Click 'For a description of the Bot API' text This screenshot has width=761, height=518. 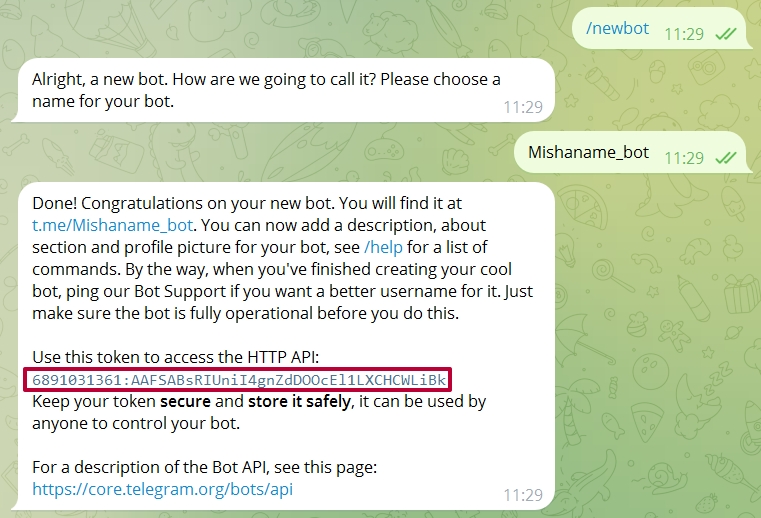click(x=204, y=467)
